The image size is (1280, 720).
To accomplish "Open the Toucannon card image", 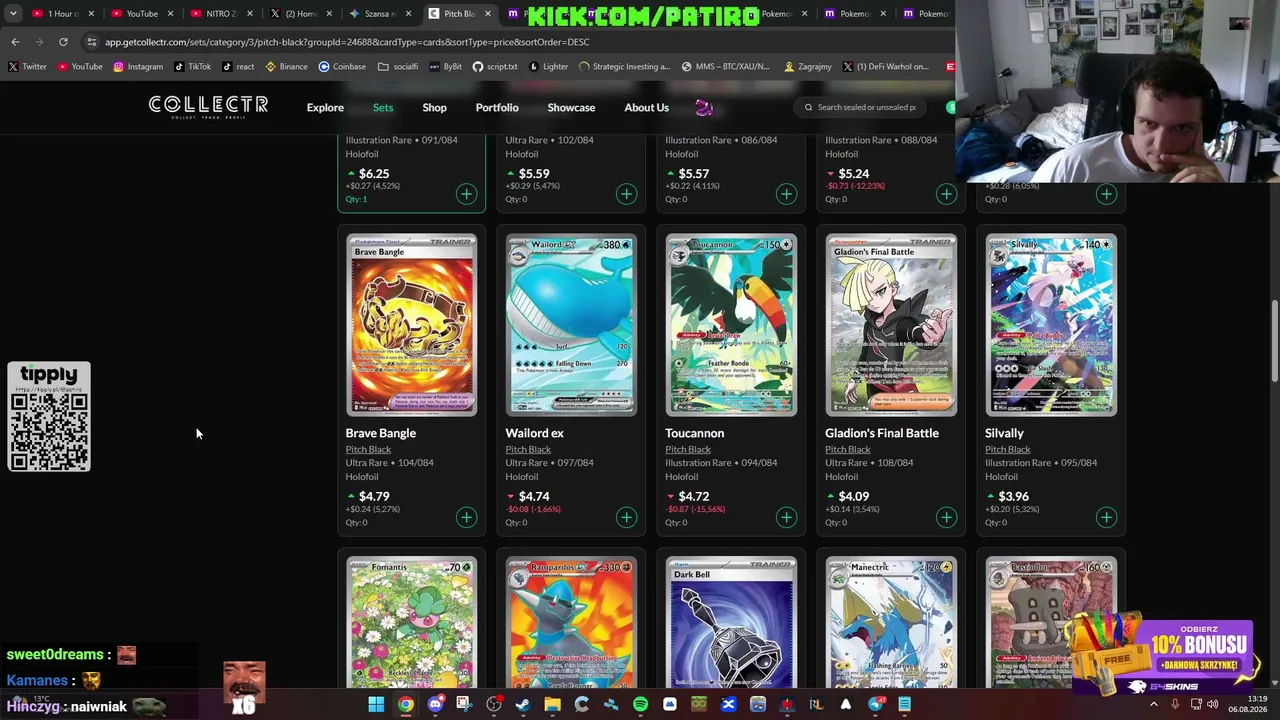I will [x=731, y=325].
